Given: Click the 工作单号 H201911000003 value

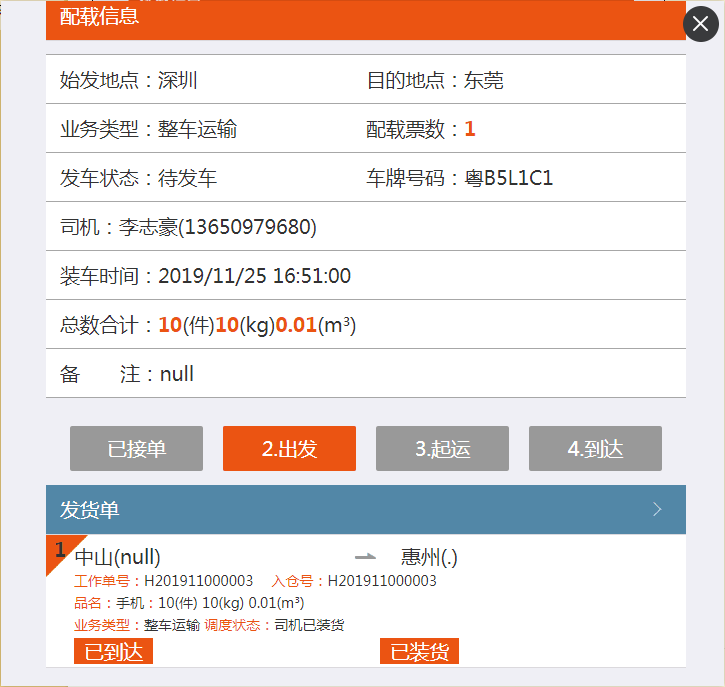Looking at the screenshot, I should (198, 581).
